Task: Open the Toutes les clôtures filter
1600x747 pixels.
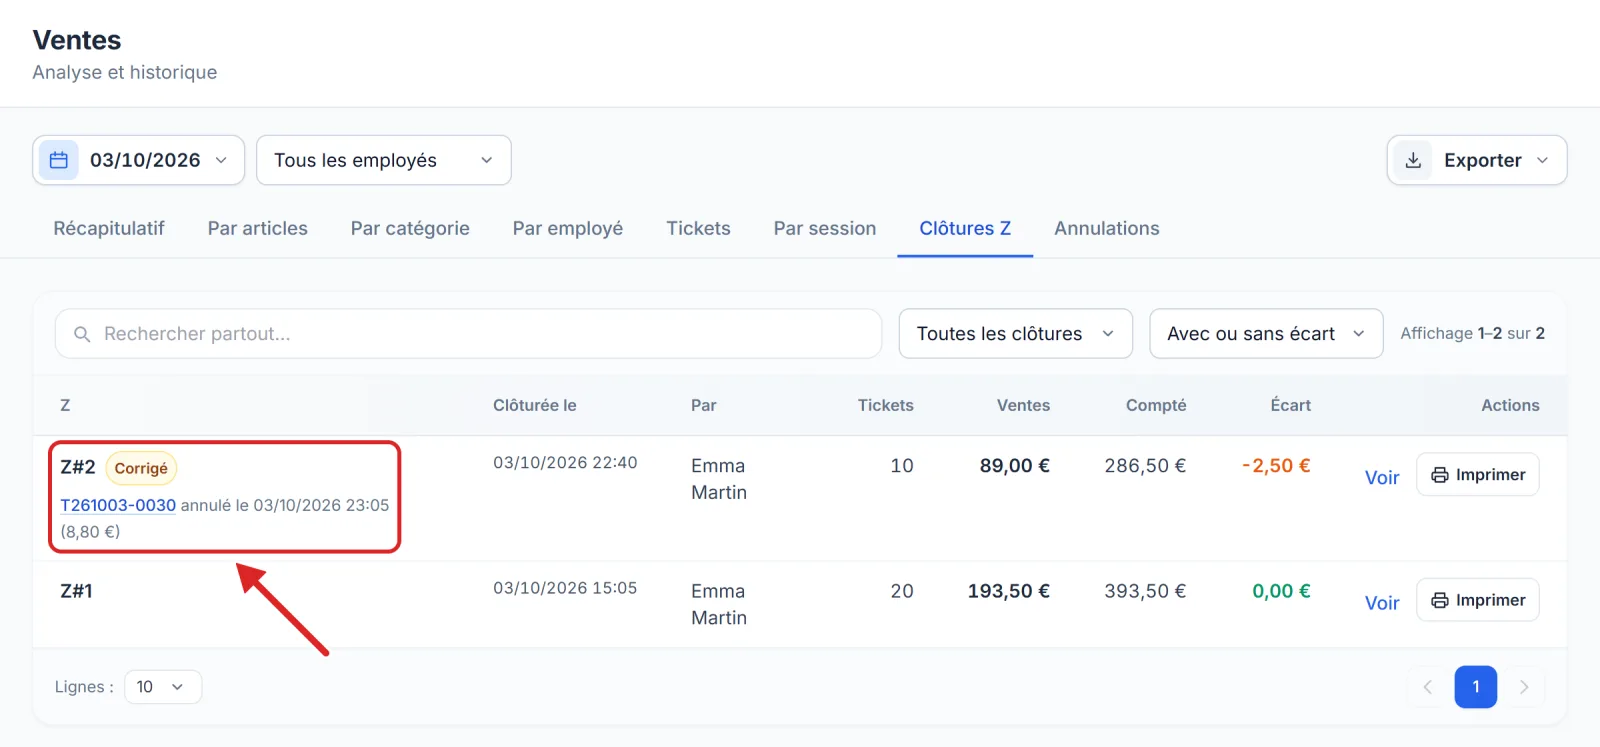Action: (1016, 334)
